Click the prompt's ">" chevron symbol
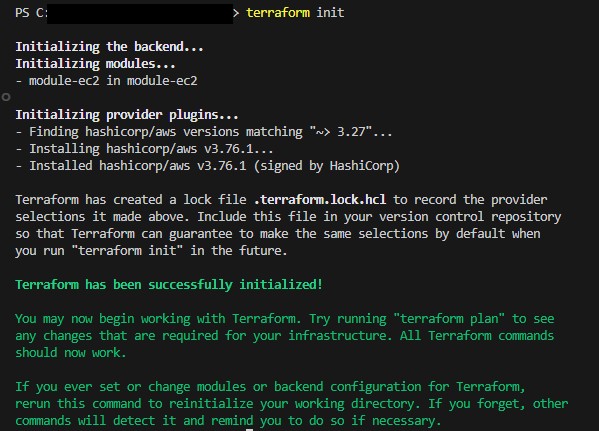The width and height of the screenshot is (599, 431). pos(236,13)
